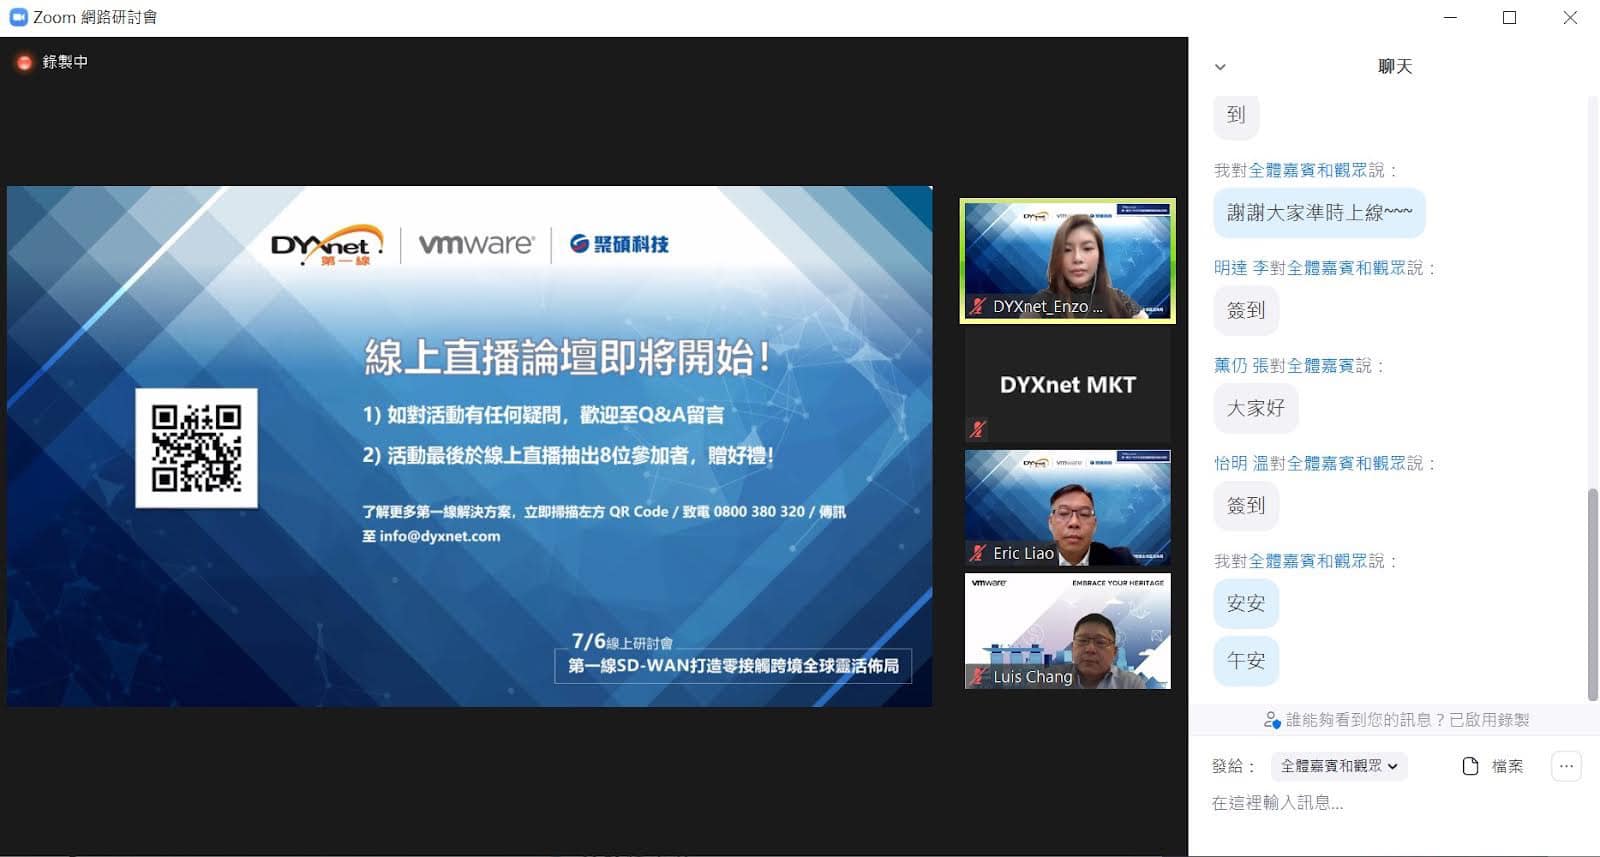This screenshot has height=857, width=1600.
Task: Click the 午安 chat message bubble
Action: (1246, 661)
